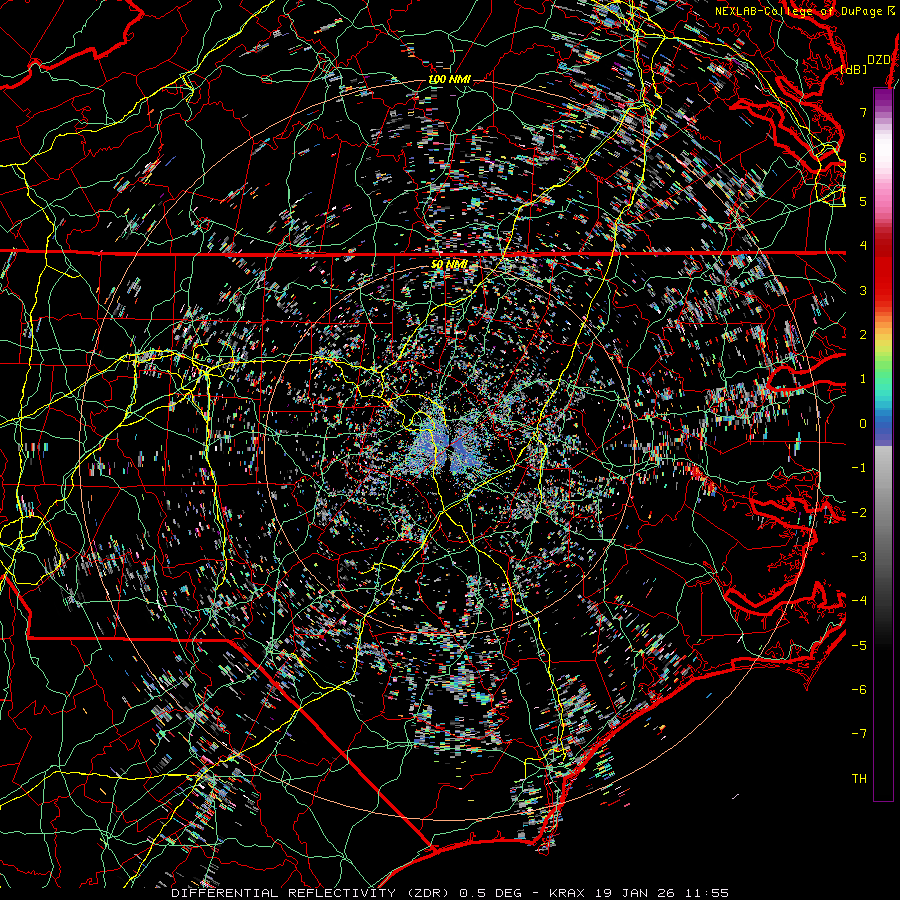Screen dimensions: 900x900
Task: Click the "7" value on the scale
Action: pyautogui.click(x=863, y=112)
